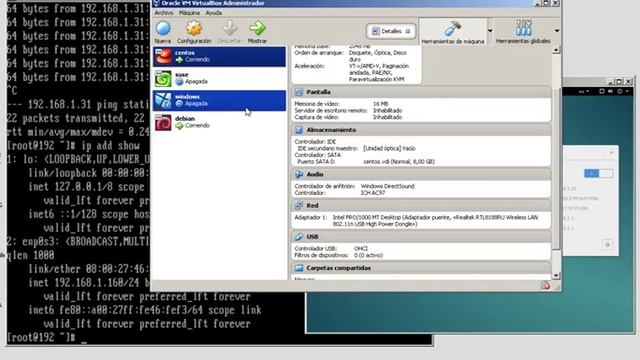Click the small icon right of Detalles label
Viewport: 640px width, 360px height.
(x=408, y=31)
